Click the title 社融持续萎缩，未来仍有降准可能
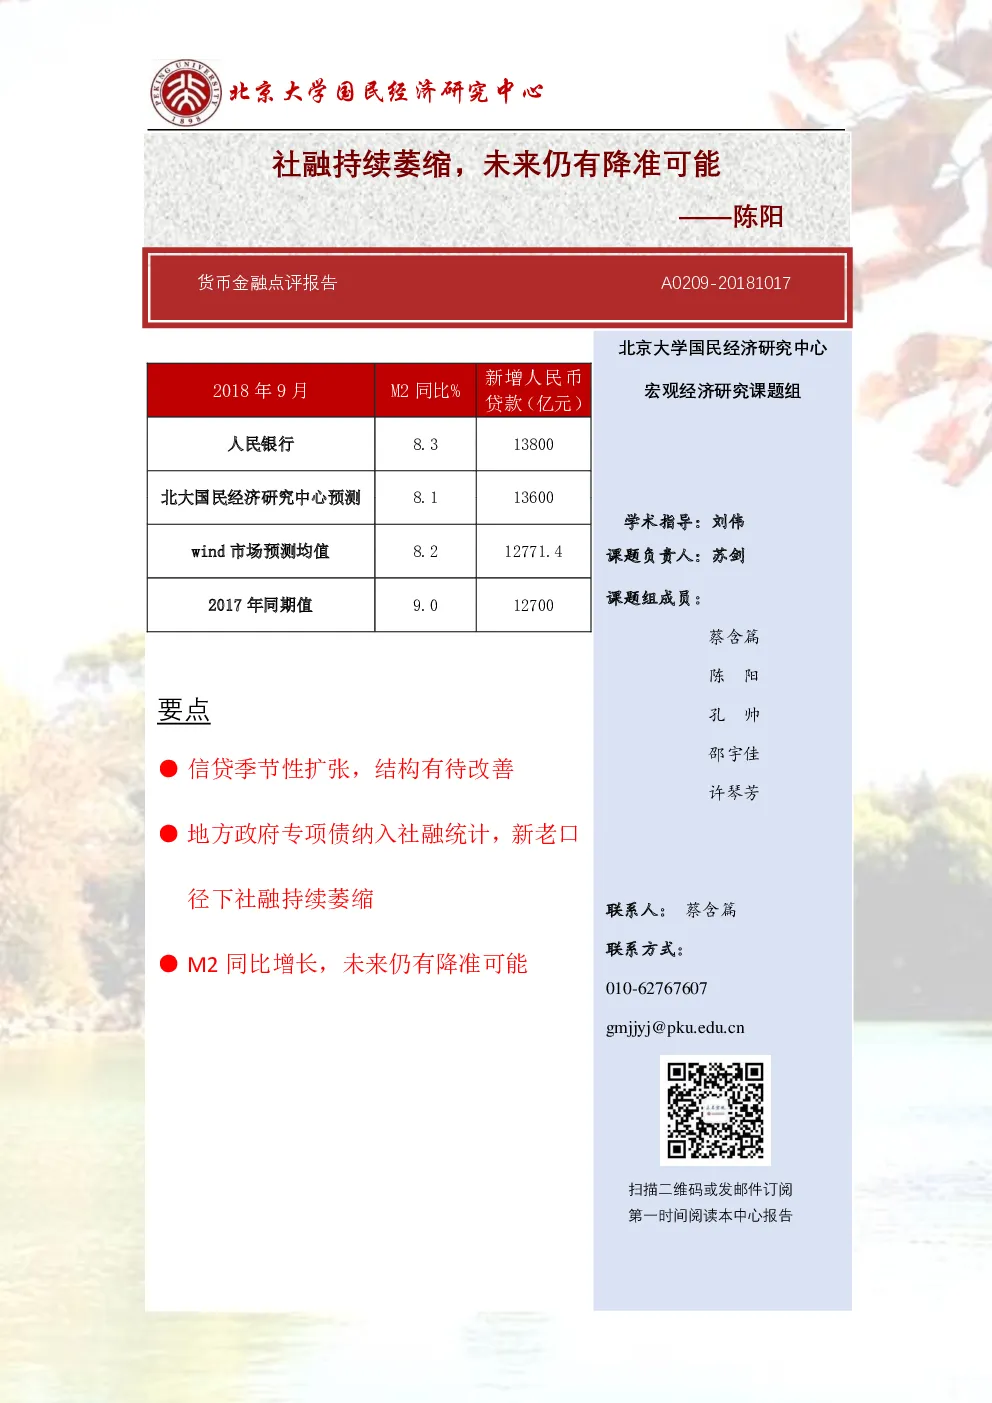992x1403 pixels. point(496,164)
